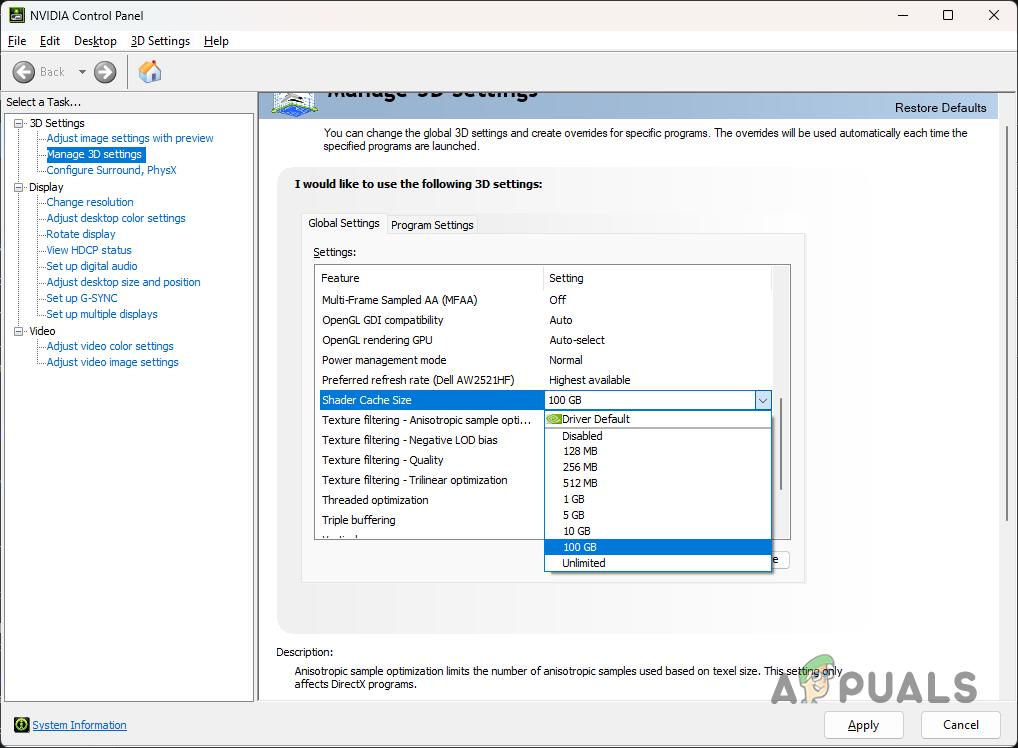Open the System Information link

coord(79,725)
